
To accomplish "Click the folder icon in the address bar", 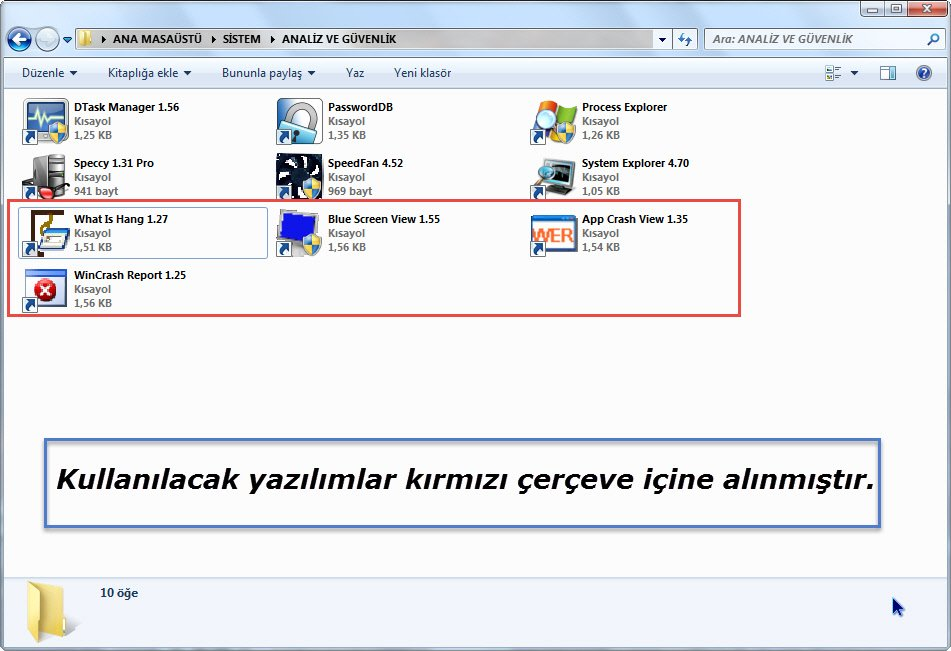I will [x=86, y=39].
